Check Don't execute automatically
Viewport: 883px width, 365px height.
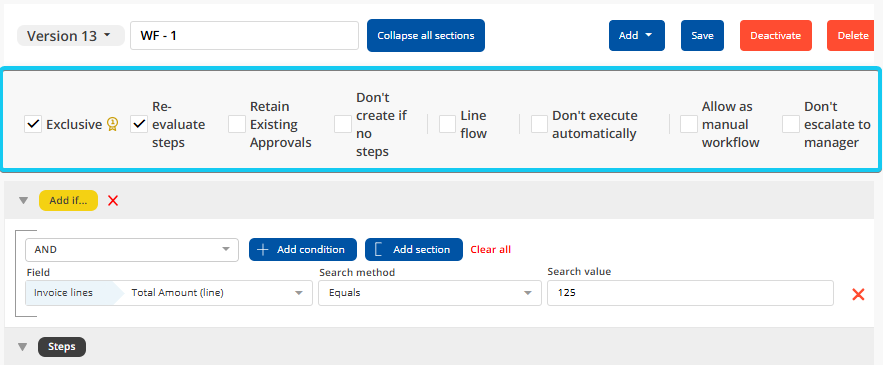539,124
